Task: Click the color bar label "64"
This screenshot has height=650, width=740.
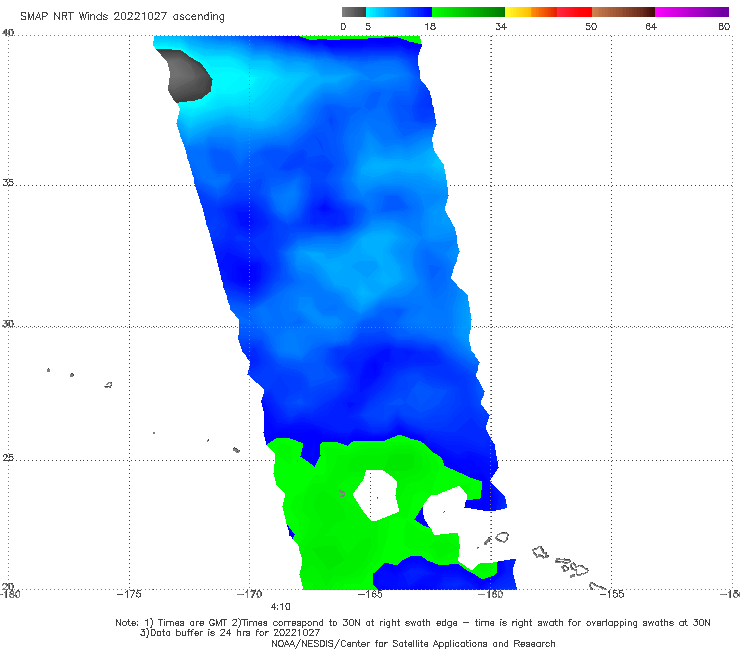Action: pyautogui.click(x=651, y=26)
